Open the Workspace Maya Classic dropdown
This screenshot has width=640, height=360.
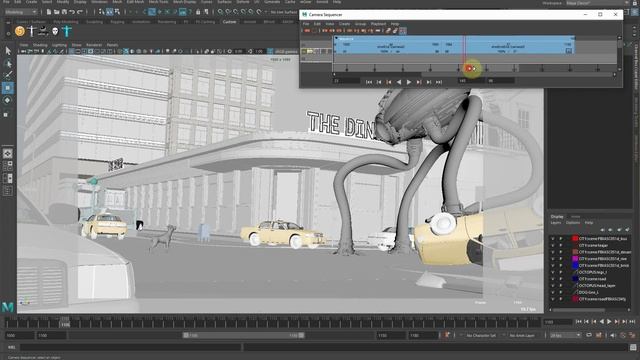point(597,3)
